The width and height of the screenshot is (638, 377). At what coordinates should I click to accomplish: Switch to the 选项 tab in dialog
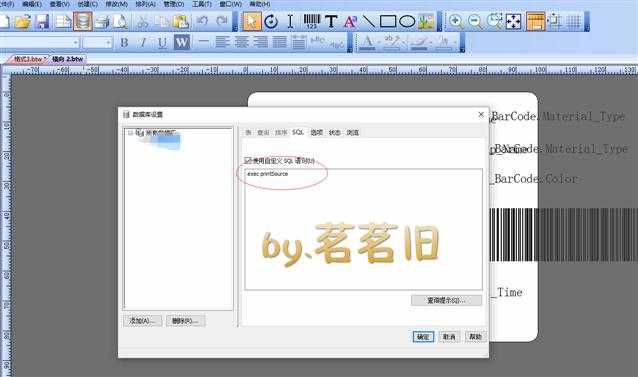(x=317, y=133)
